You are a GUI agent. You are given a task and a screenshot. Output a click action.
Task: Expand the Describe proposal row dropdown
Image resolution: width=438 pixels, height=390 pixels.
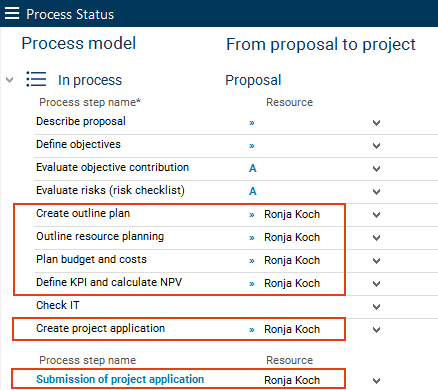click(x=376, y=123)
